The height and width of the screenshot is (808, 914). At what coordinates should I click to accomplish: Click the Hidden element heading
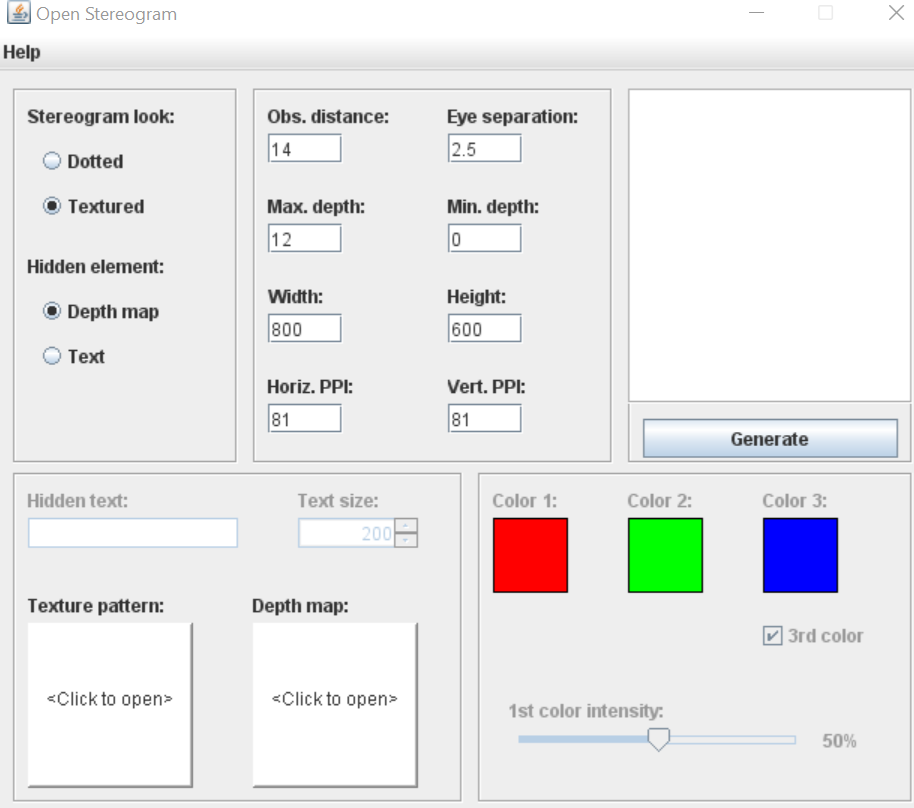tap(96, 266)
